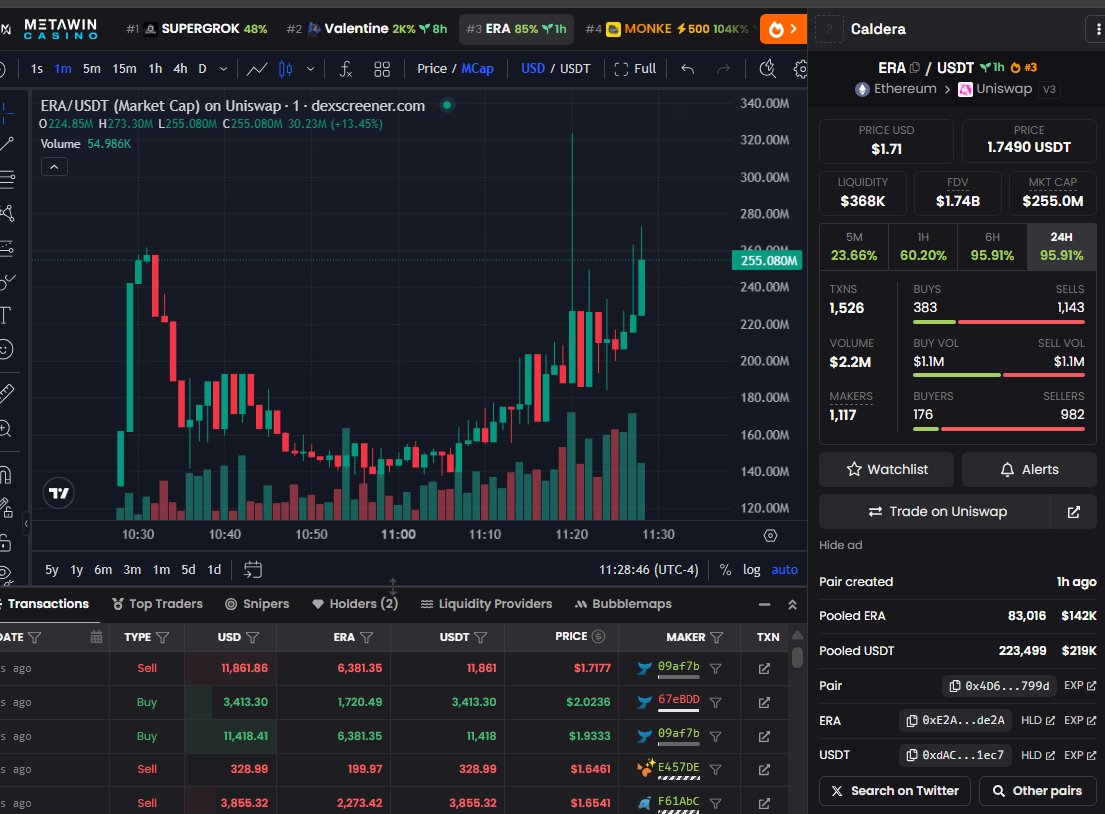Click Search on Twitter button
Screen dimensions: 1105x814
[895, 791]
